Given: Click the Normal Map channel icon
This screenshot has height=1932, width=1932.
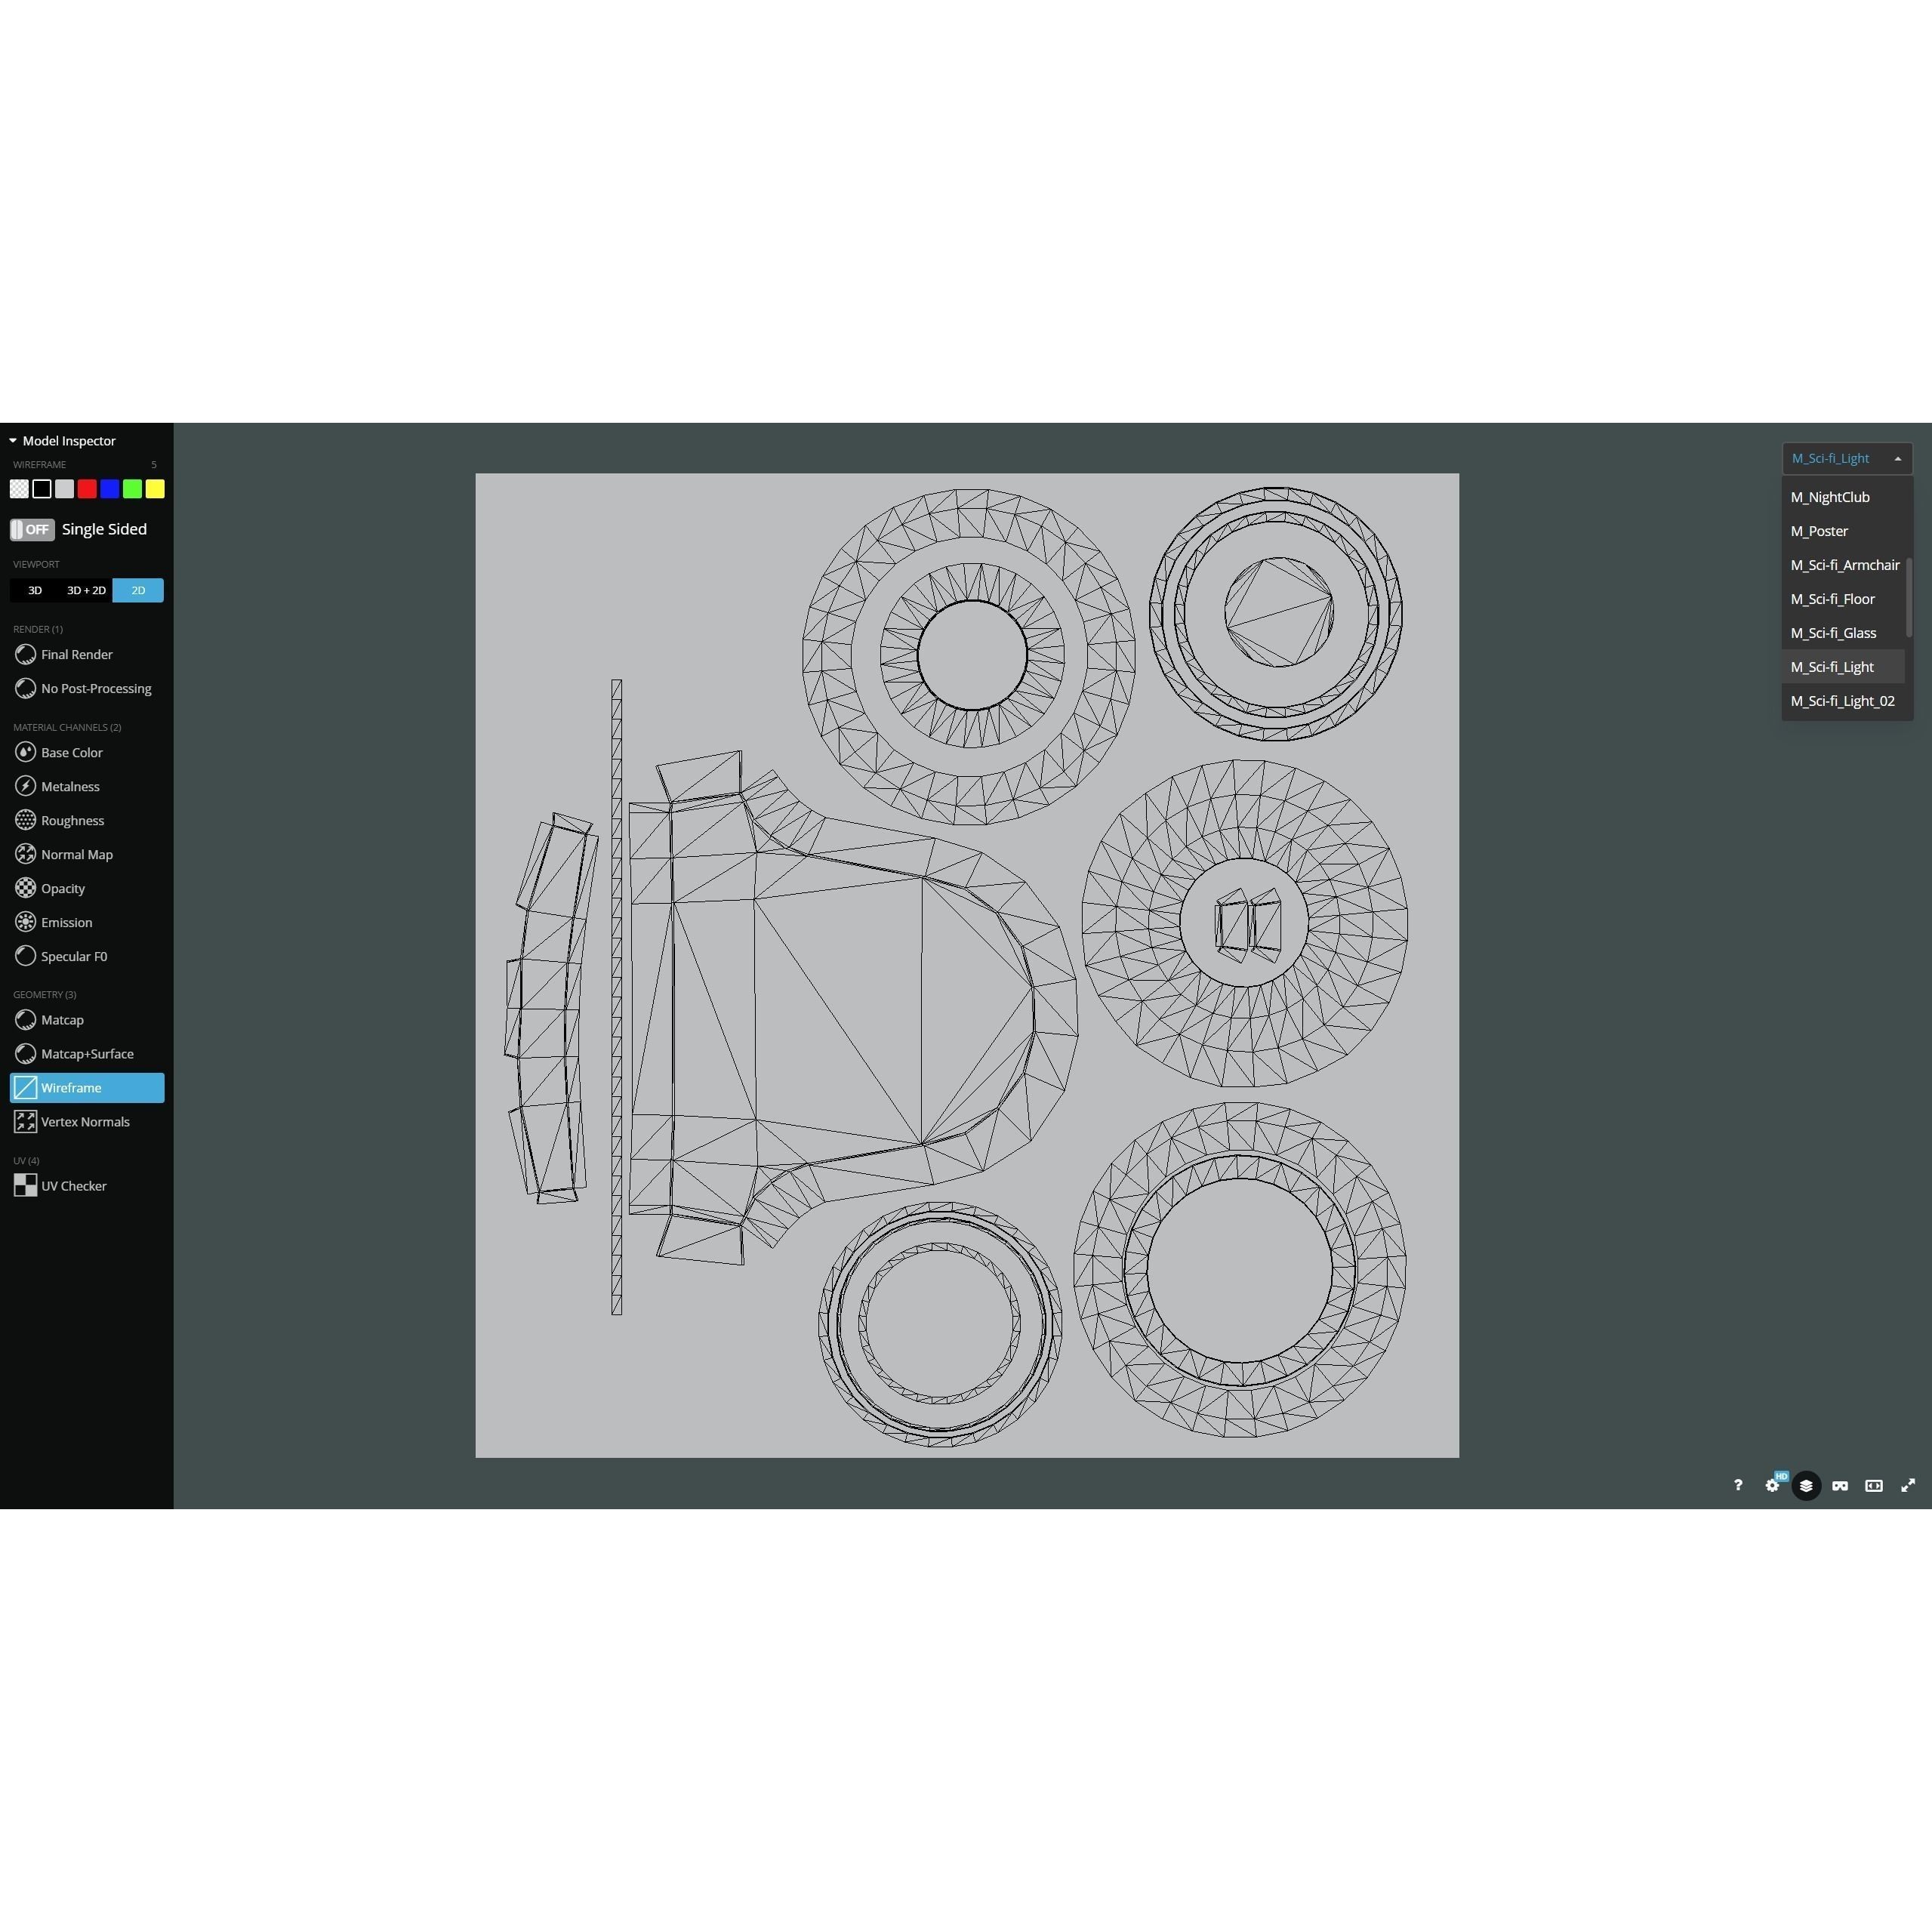Looking at the screenshot, I should (25, 855).
